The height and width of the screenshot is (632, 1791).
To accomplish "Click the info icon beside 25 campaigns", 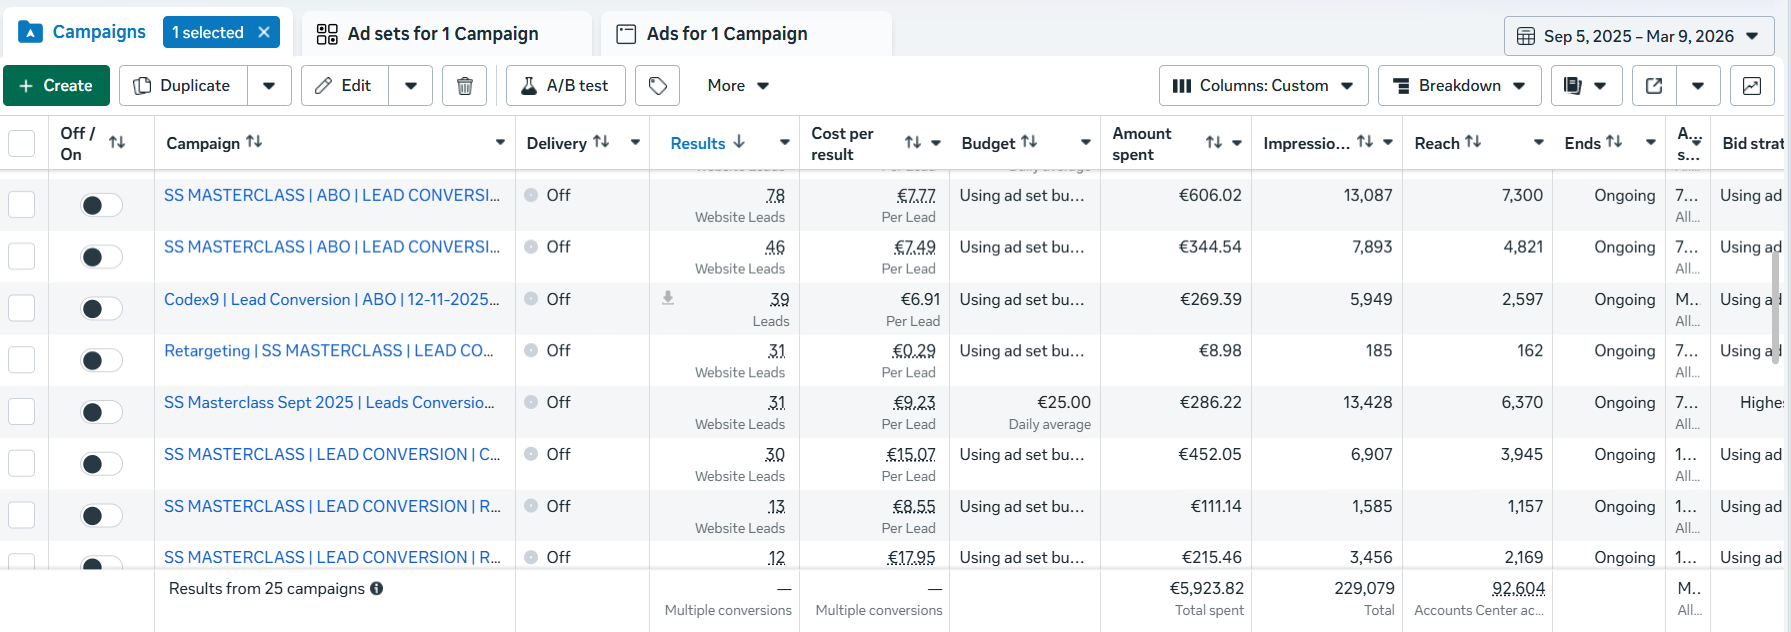I will click(377, 589).
